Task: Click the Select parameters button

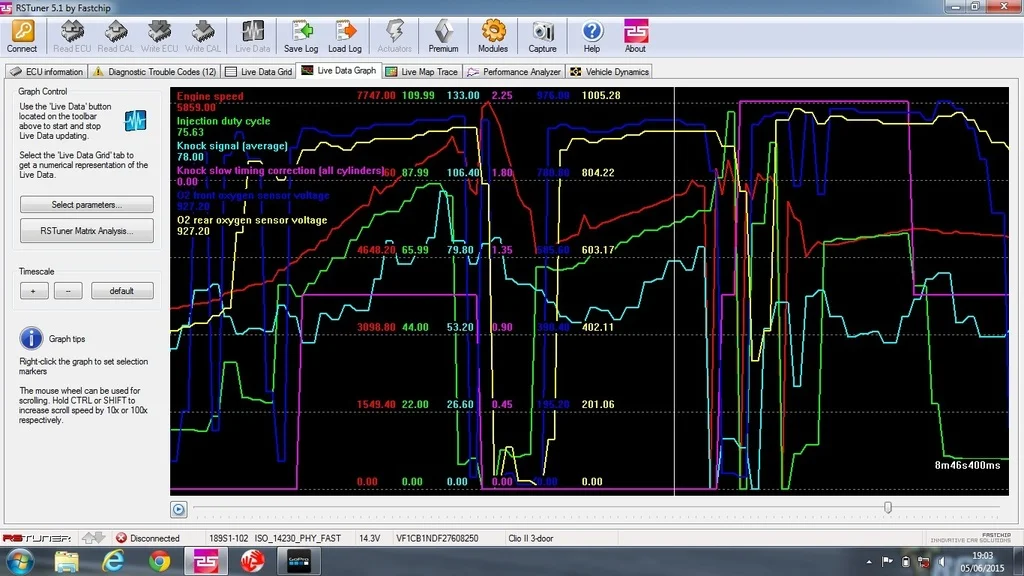Action: click(x=87, y=204)
